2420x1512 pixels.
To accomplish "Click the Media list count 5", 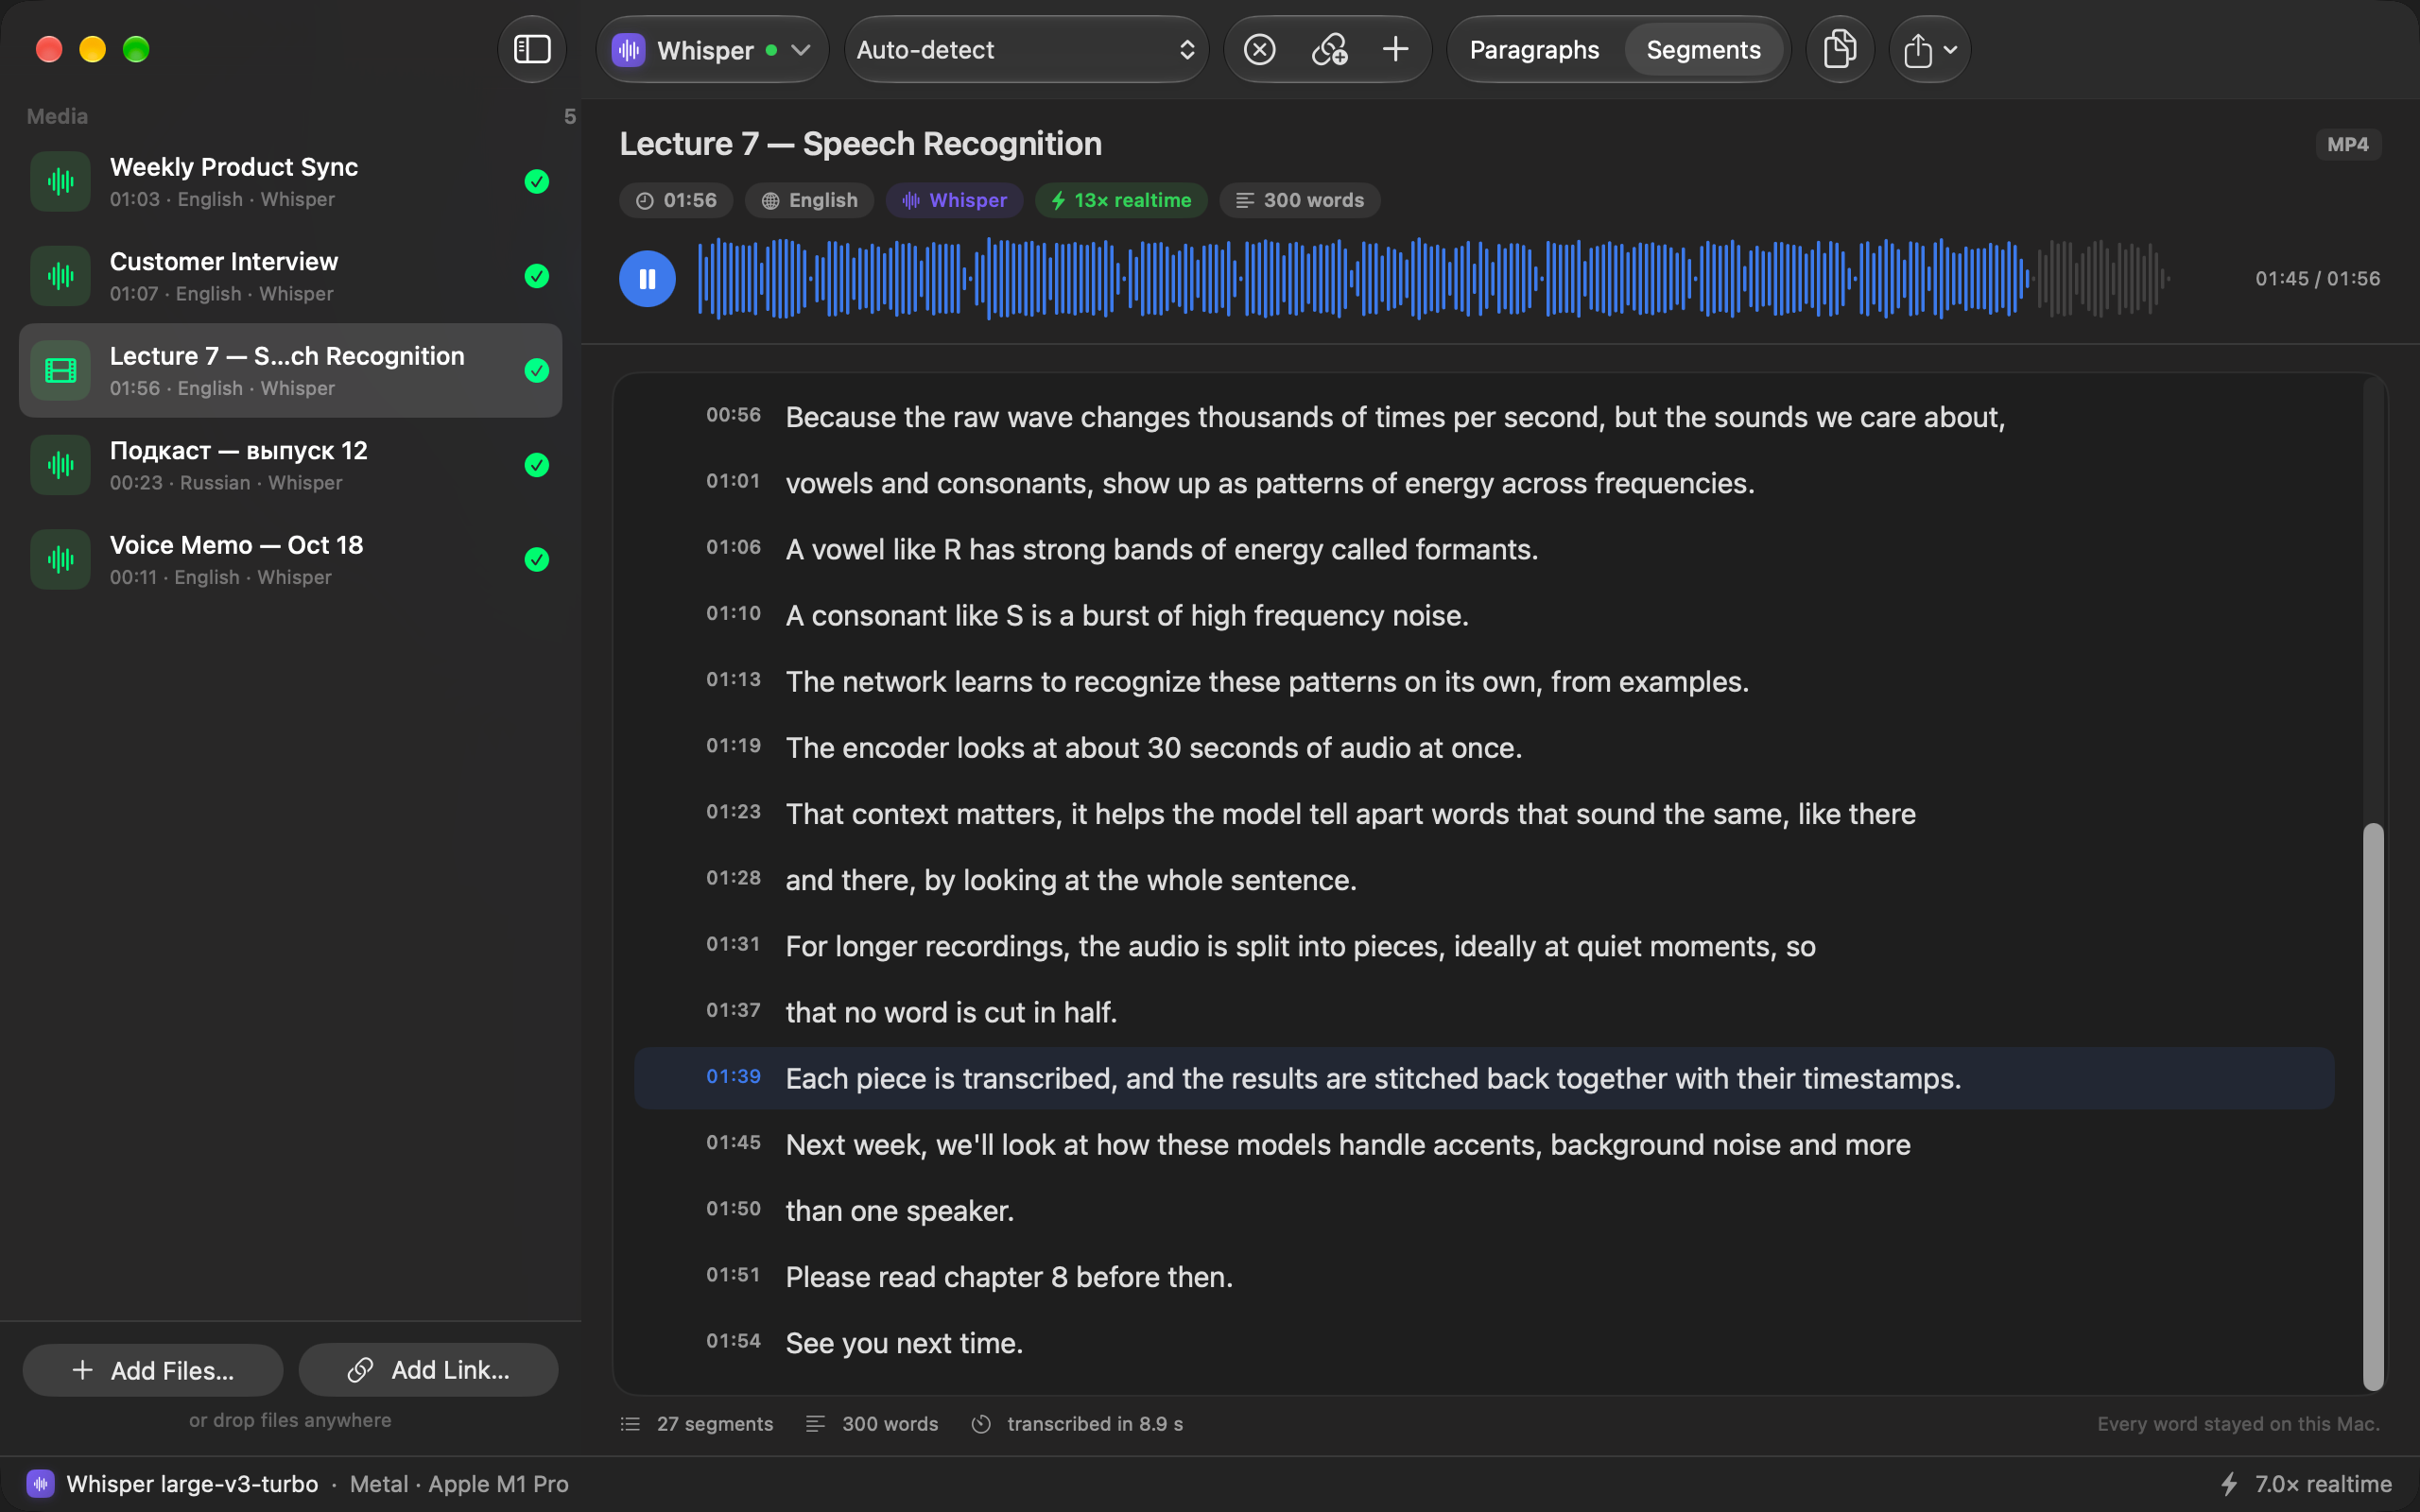I will [x=569, y=116].
